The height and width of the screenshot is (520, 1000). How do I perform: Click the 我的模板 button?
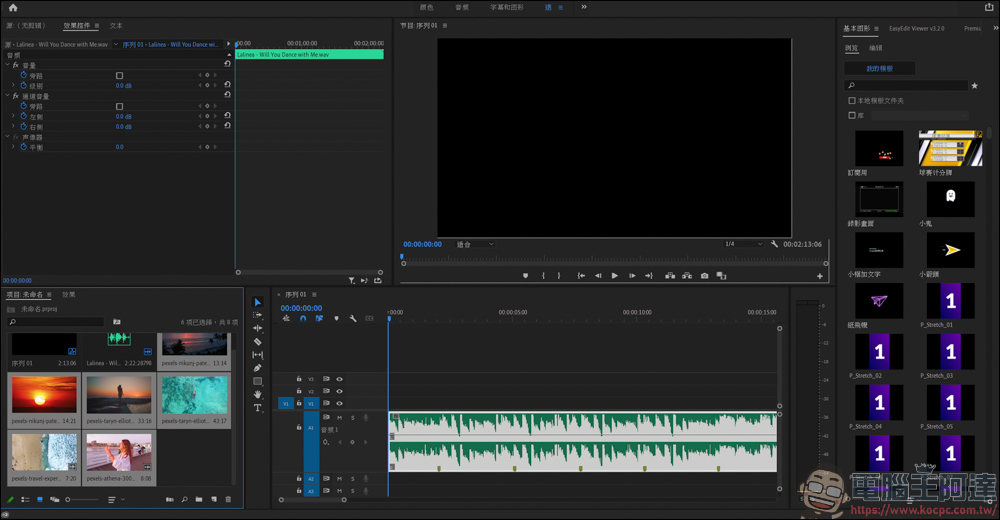[879, 68]
